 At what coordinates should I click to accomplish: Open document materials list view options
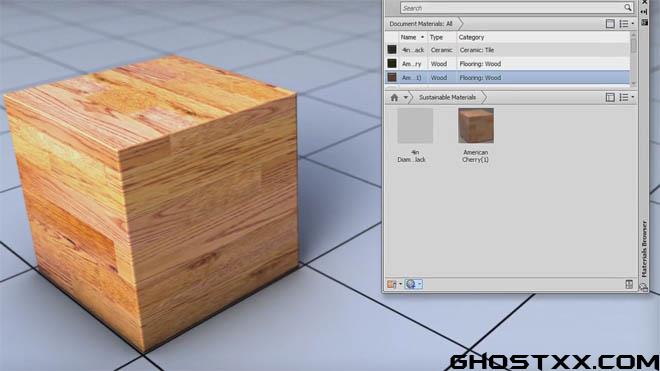[626, 24]
